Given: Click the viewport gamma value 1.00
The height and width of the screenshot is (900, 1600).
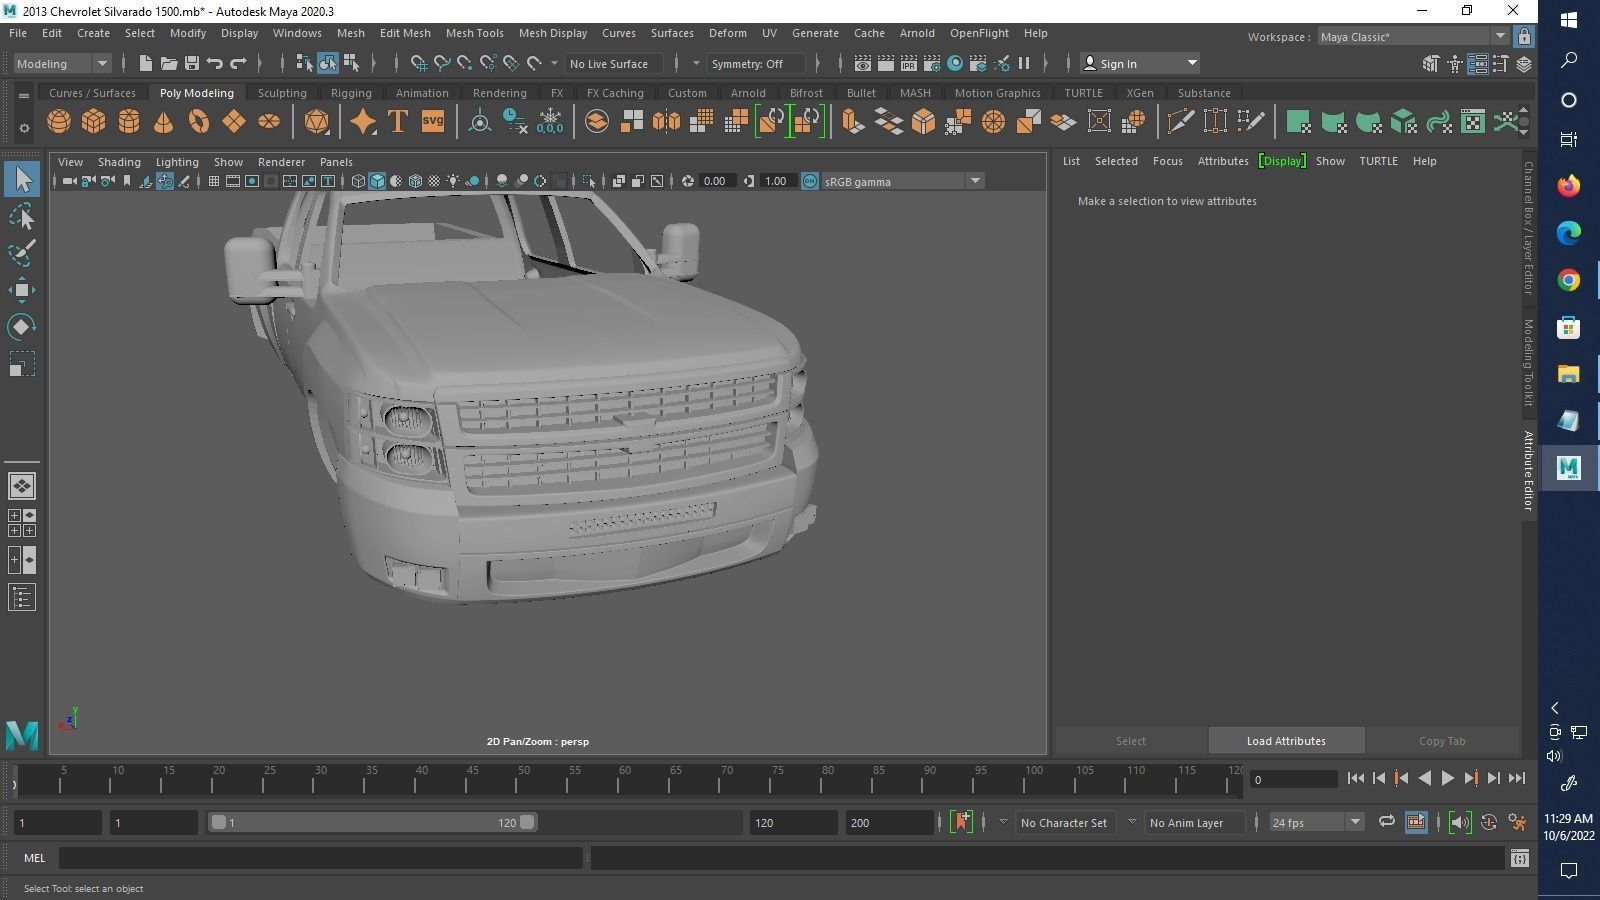Looking at the screenshot, I should 776,181.
